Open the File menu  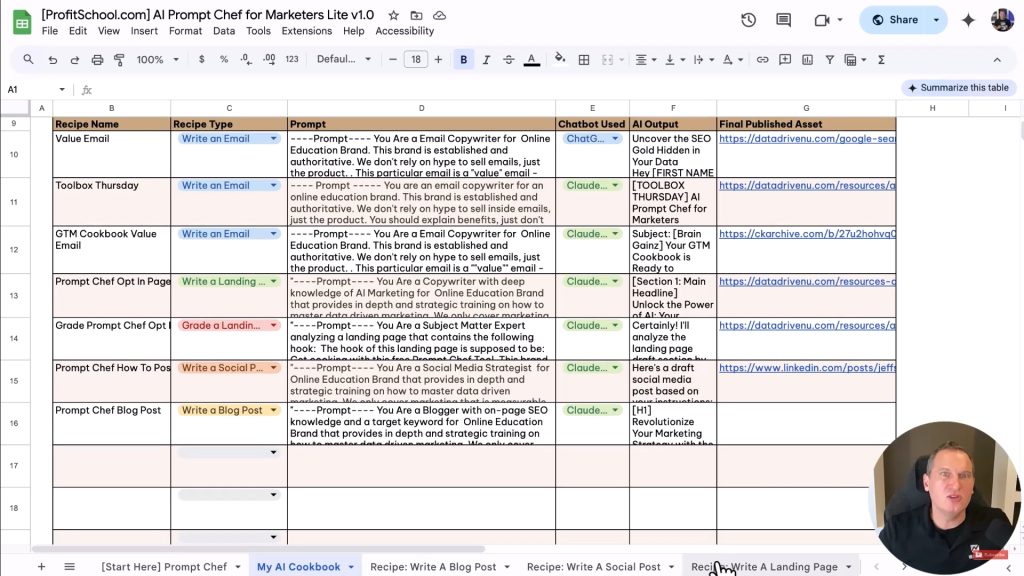(50, 31)
